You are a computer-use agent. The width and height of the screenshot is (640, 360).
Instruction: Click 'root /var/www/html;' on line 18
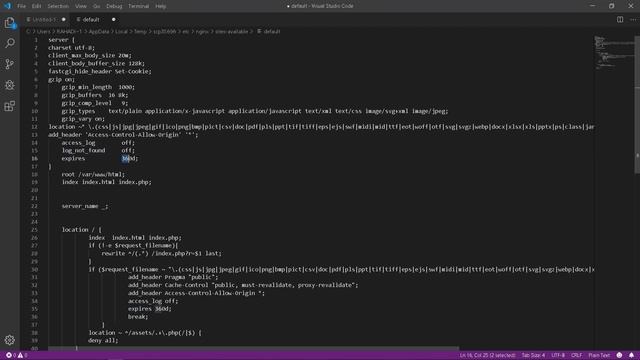pos(93,174)
